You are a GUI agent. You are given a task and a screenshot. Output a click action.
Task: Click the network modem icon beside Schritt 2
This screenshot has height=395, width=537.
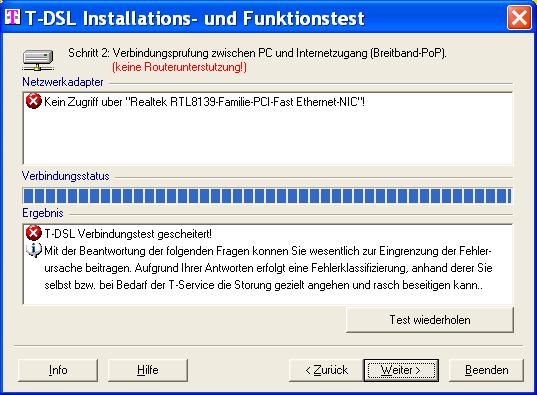(x=38, y=61)
